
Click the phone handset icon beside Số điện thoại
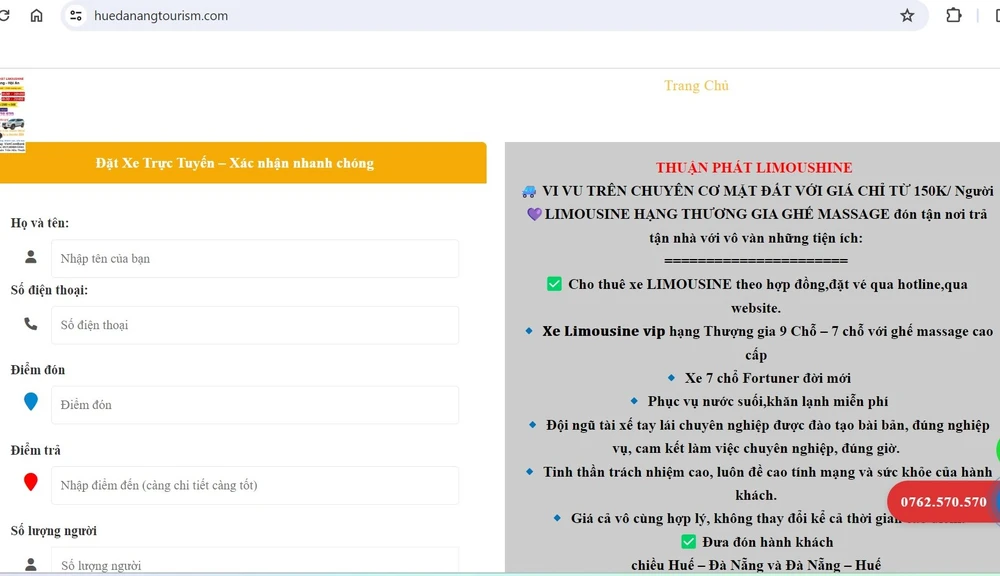pos(31,324)
